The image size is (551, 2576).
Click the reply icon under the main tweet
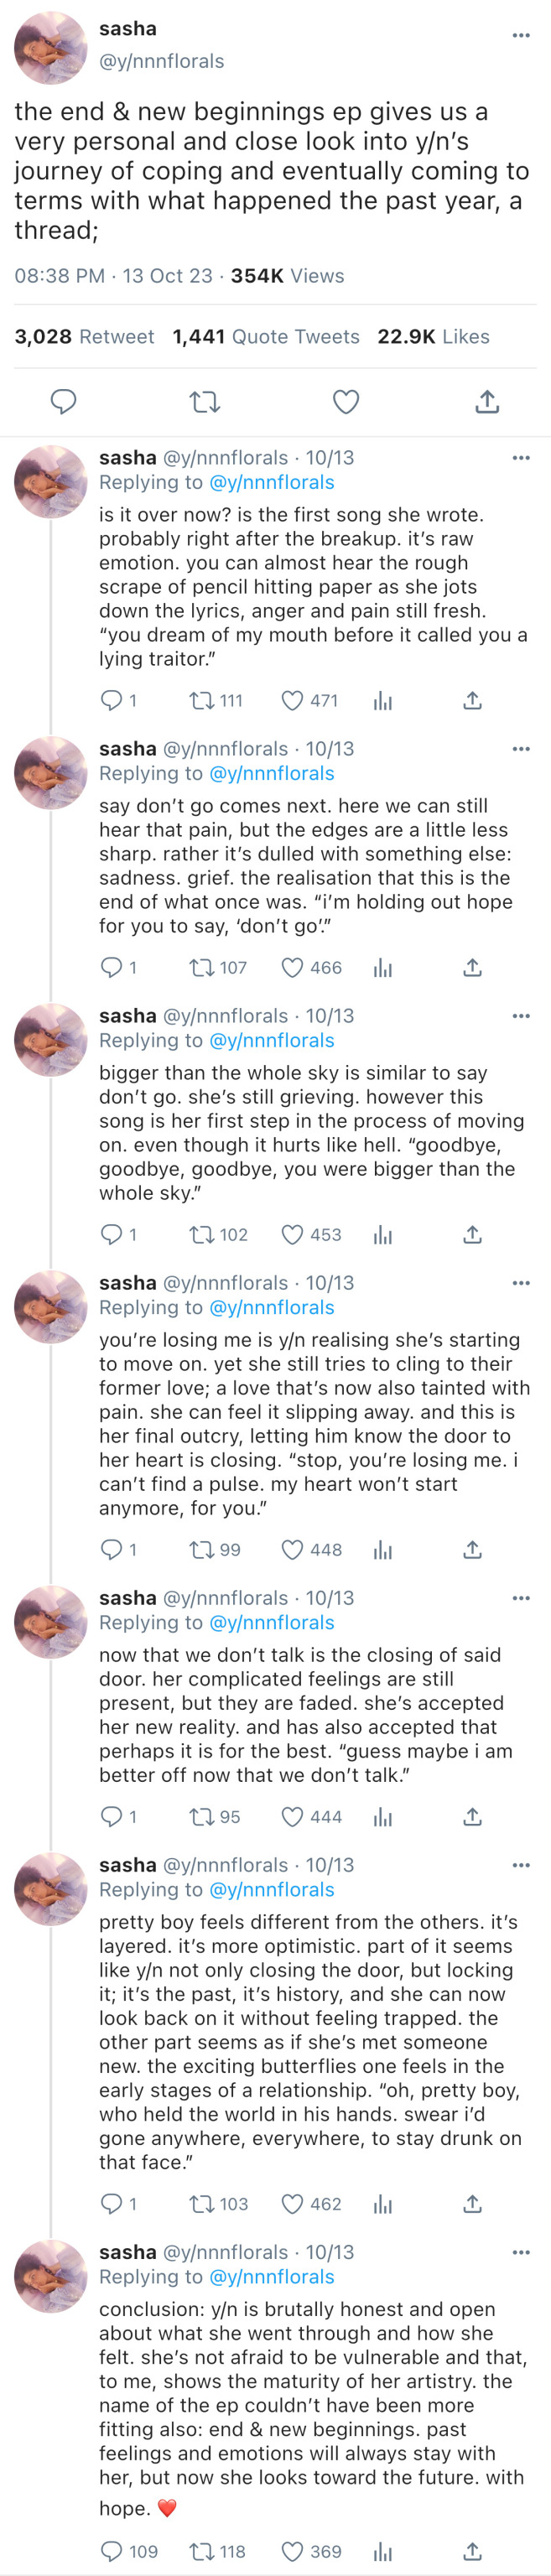pyautogui.click(x=64, y=402)
